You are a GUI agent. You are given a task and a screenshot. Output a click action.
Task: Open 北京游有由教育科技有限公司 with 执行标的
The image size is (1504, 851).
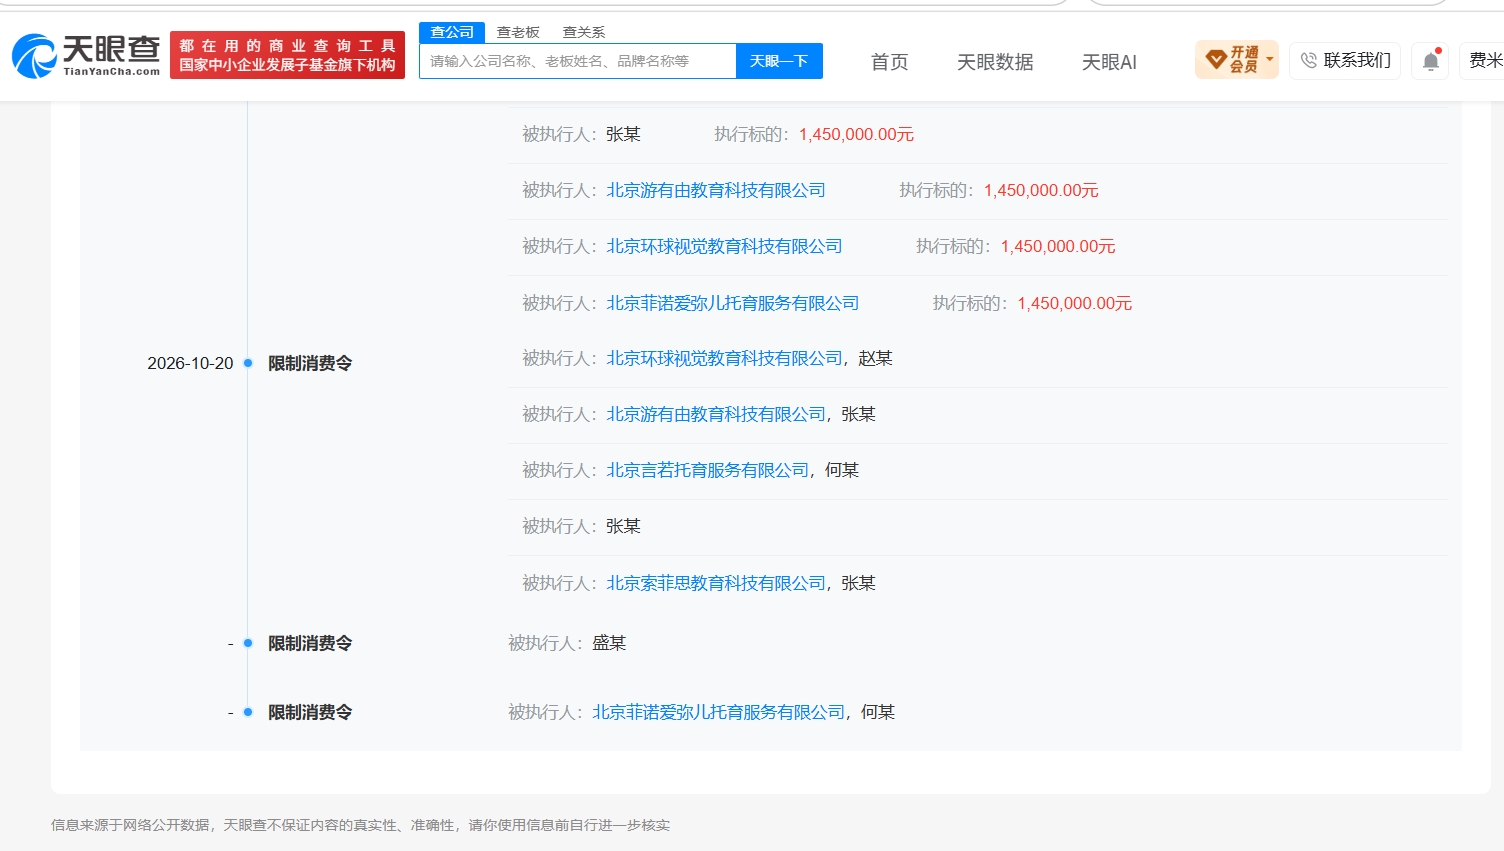coord(716,190)
